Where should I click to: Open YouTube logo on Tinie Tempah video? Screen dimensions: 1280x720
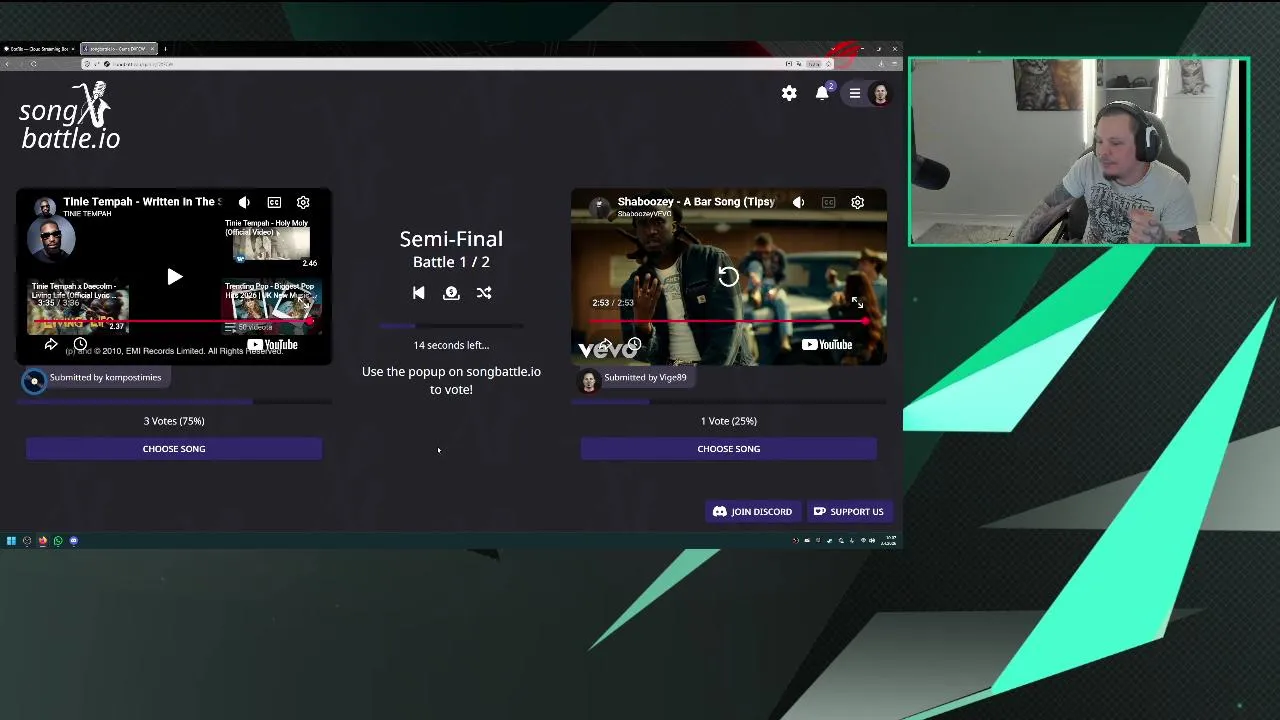point(272,345)
